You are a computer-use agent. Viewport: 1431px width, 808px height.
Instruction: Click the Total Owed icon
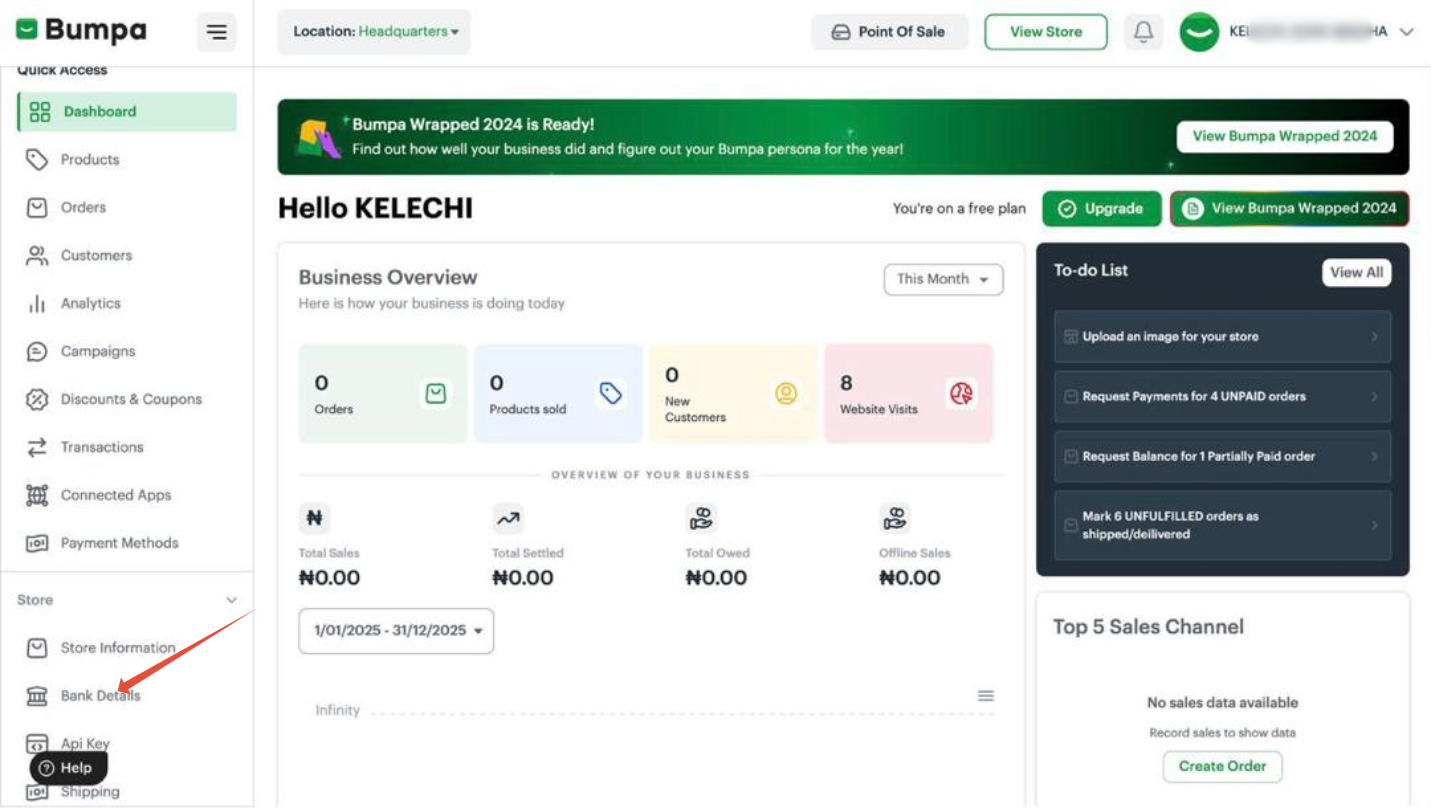tap(701, 518)
